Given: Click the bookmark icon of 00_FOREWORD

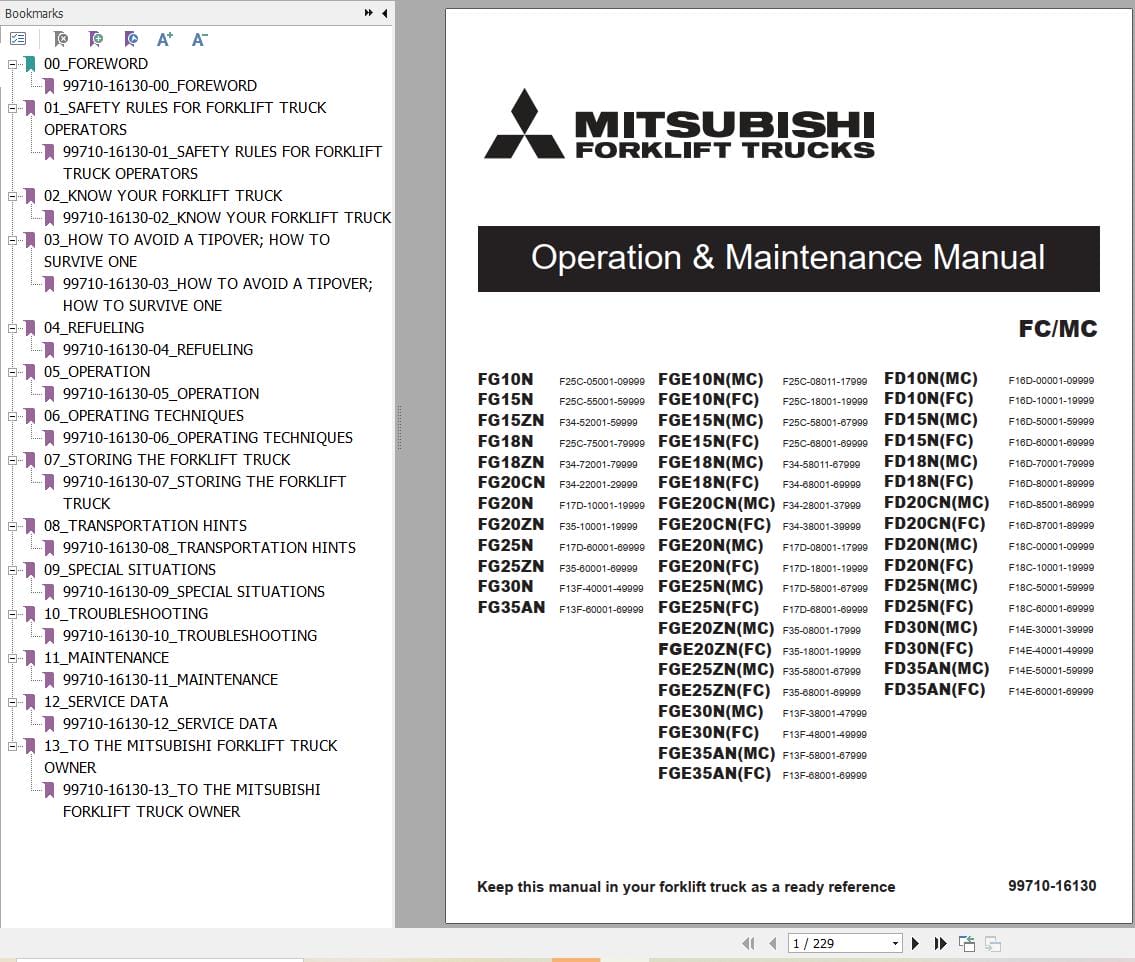Looking at the screenshot, I should [x=30, y=64].
